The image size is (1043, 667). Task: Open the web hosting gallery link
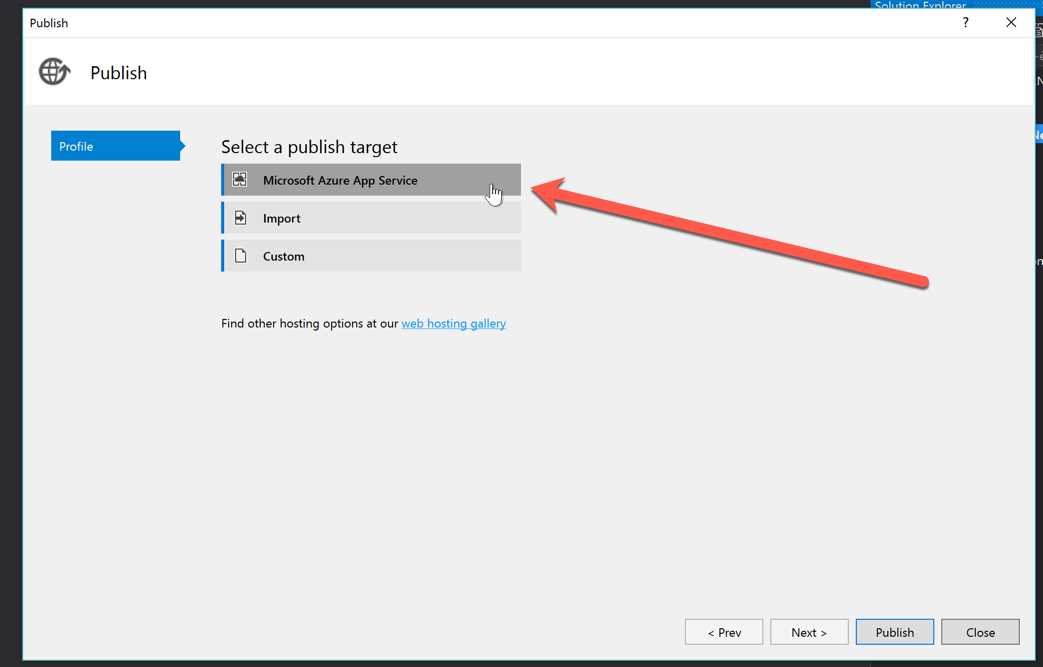(x=453, y=323)
